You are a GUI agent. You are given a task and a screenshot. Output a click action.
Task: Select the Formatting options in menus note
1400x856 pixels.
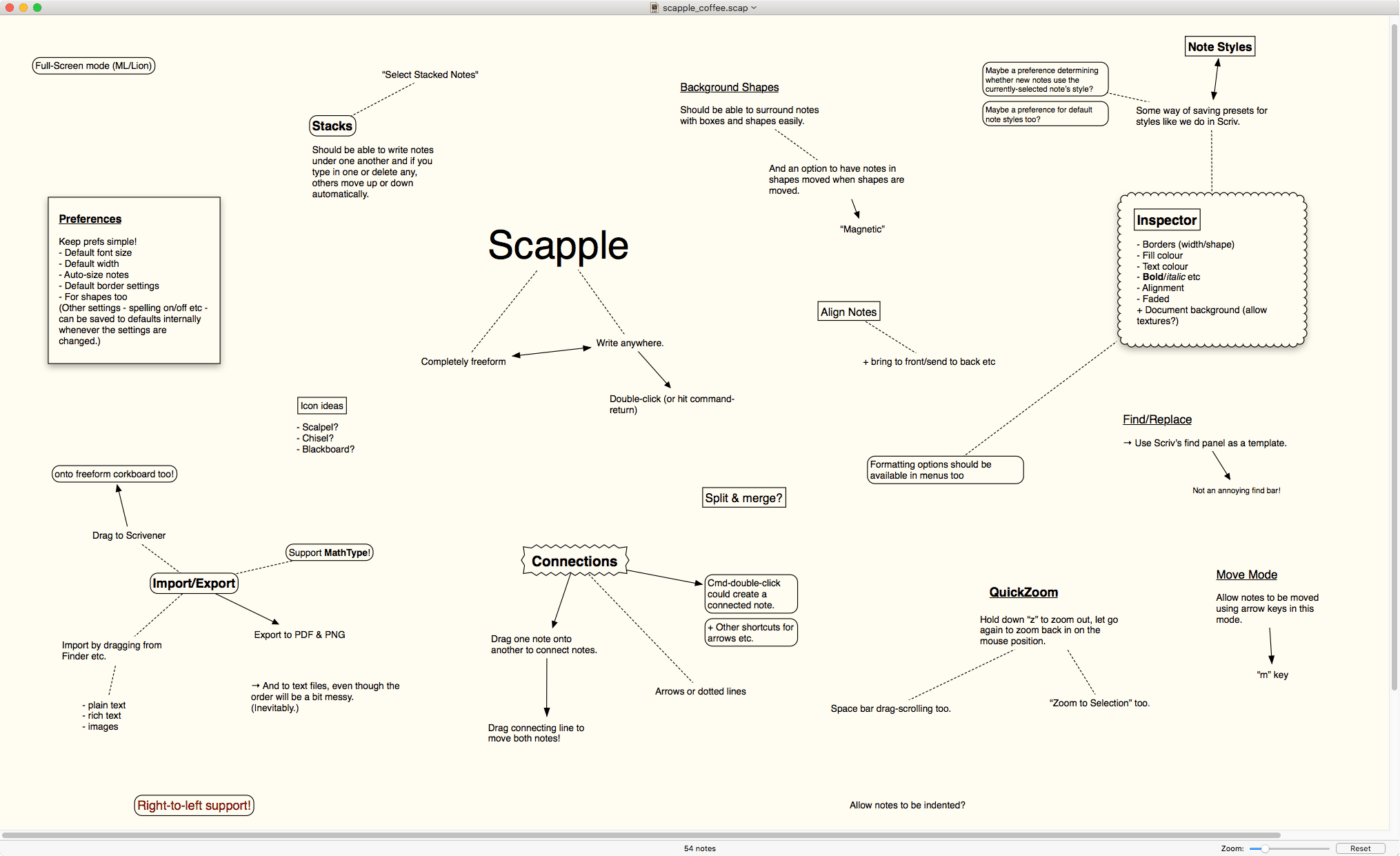[946, 470]
